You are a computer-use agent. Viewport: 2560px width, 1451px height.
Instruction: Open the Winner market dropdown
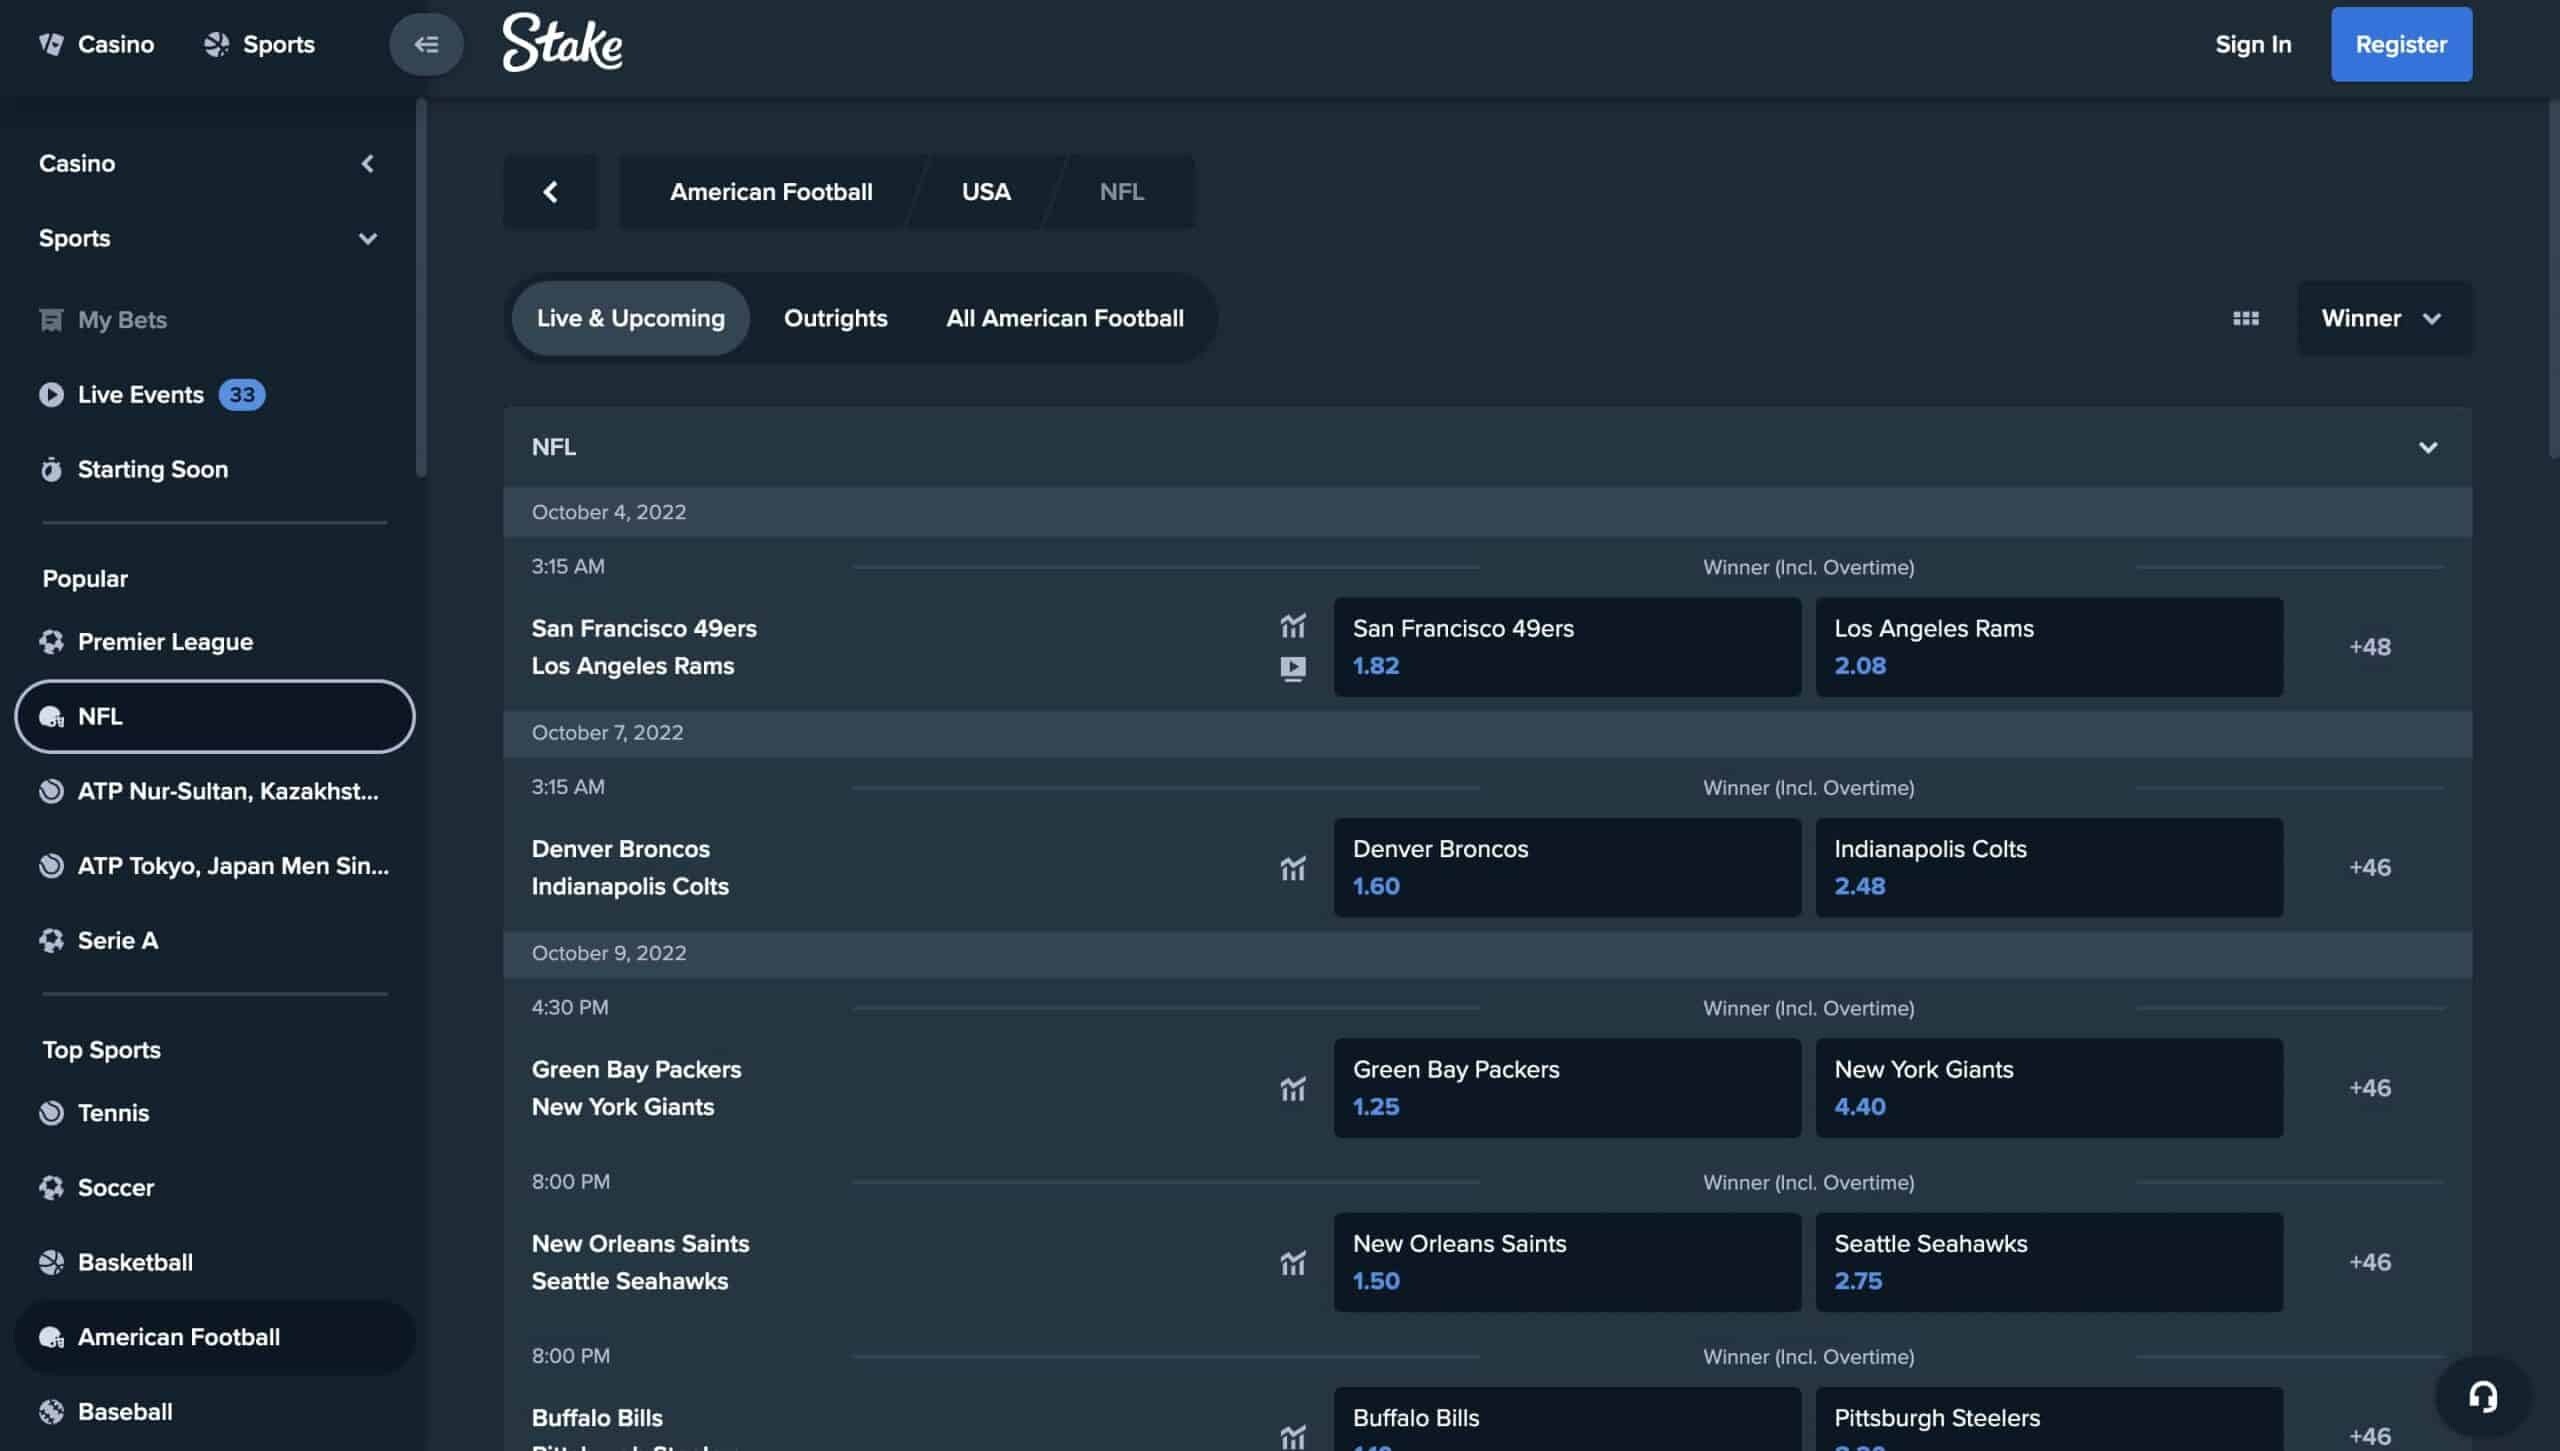2384,318
